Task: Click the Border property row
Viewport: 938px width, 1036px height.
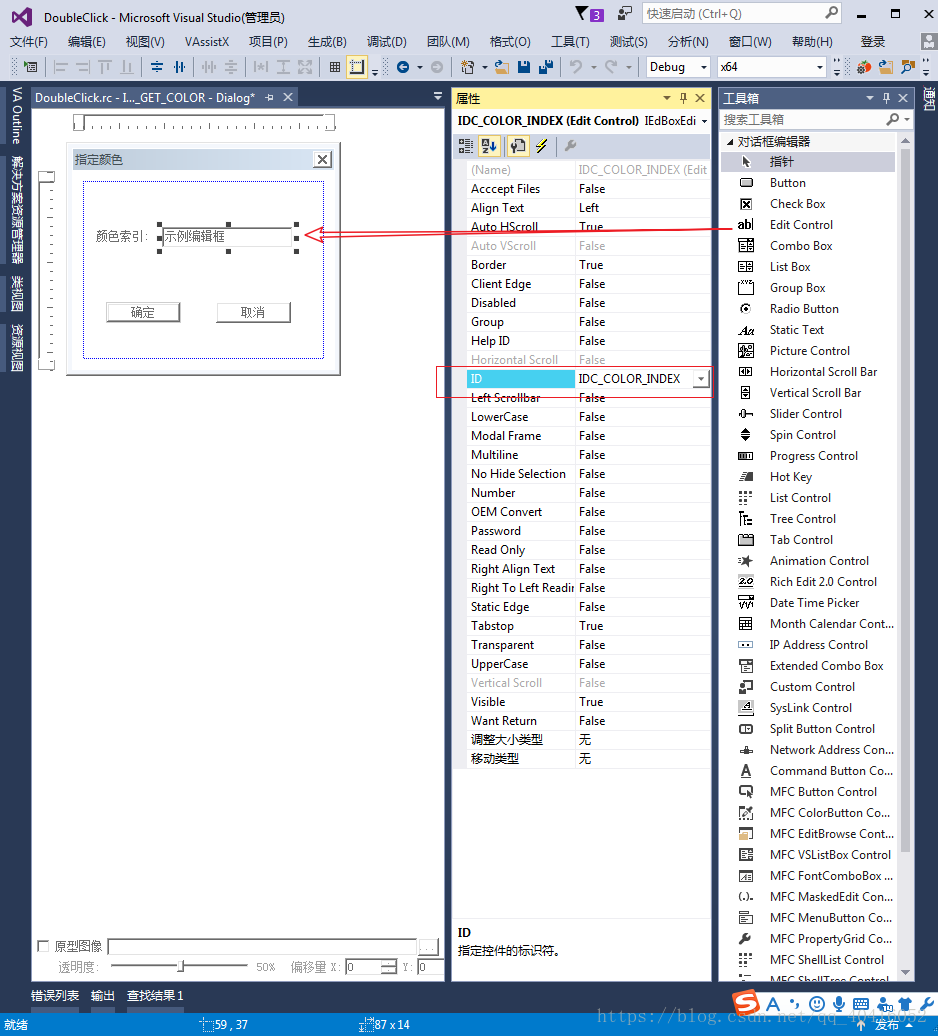Action: point(587,265)
